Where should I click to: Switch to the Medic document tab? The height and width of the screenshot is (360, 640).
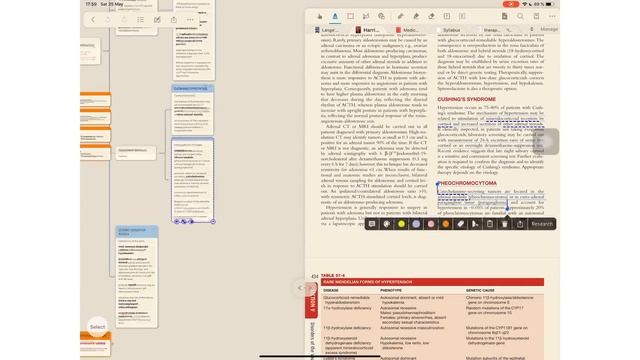point(407,30)
